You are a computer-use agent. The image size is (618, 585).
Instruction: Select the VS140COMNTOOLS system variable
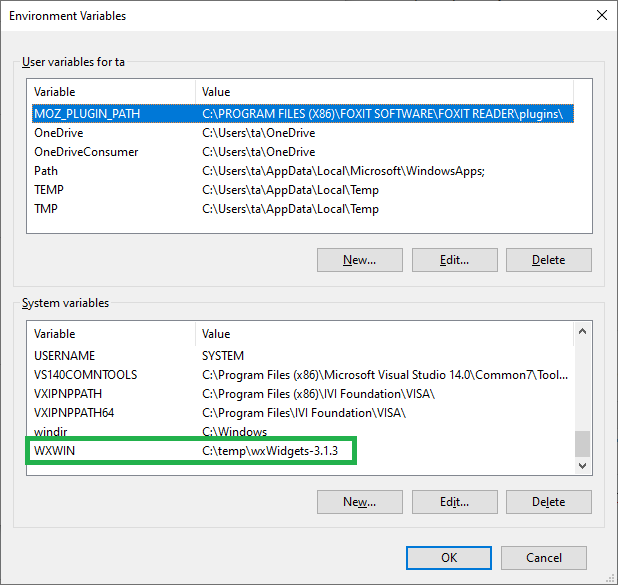click(x=86, y=375)
